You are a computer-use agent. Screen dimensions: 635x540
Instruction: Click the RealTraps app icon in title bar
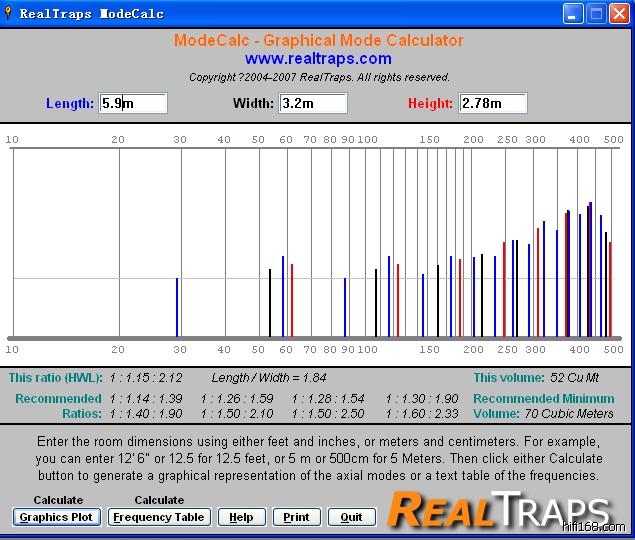point(10,14)
